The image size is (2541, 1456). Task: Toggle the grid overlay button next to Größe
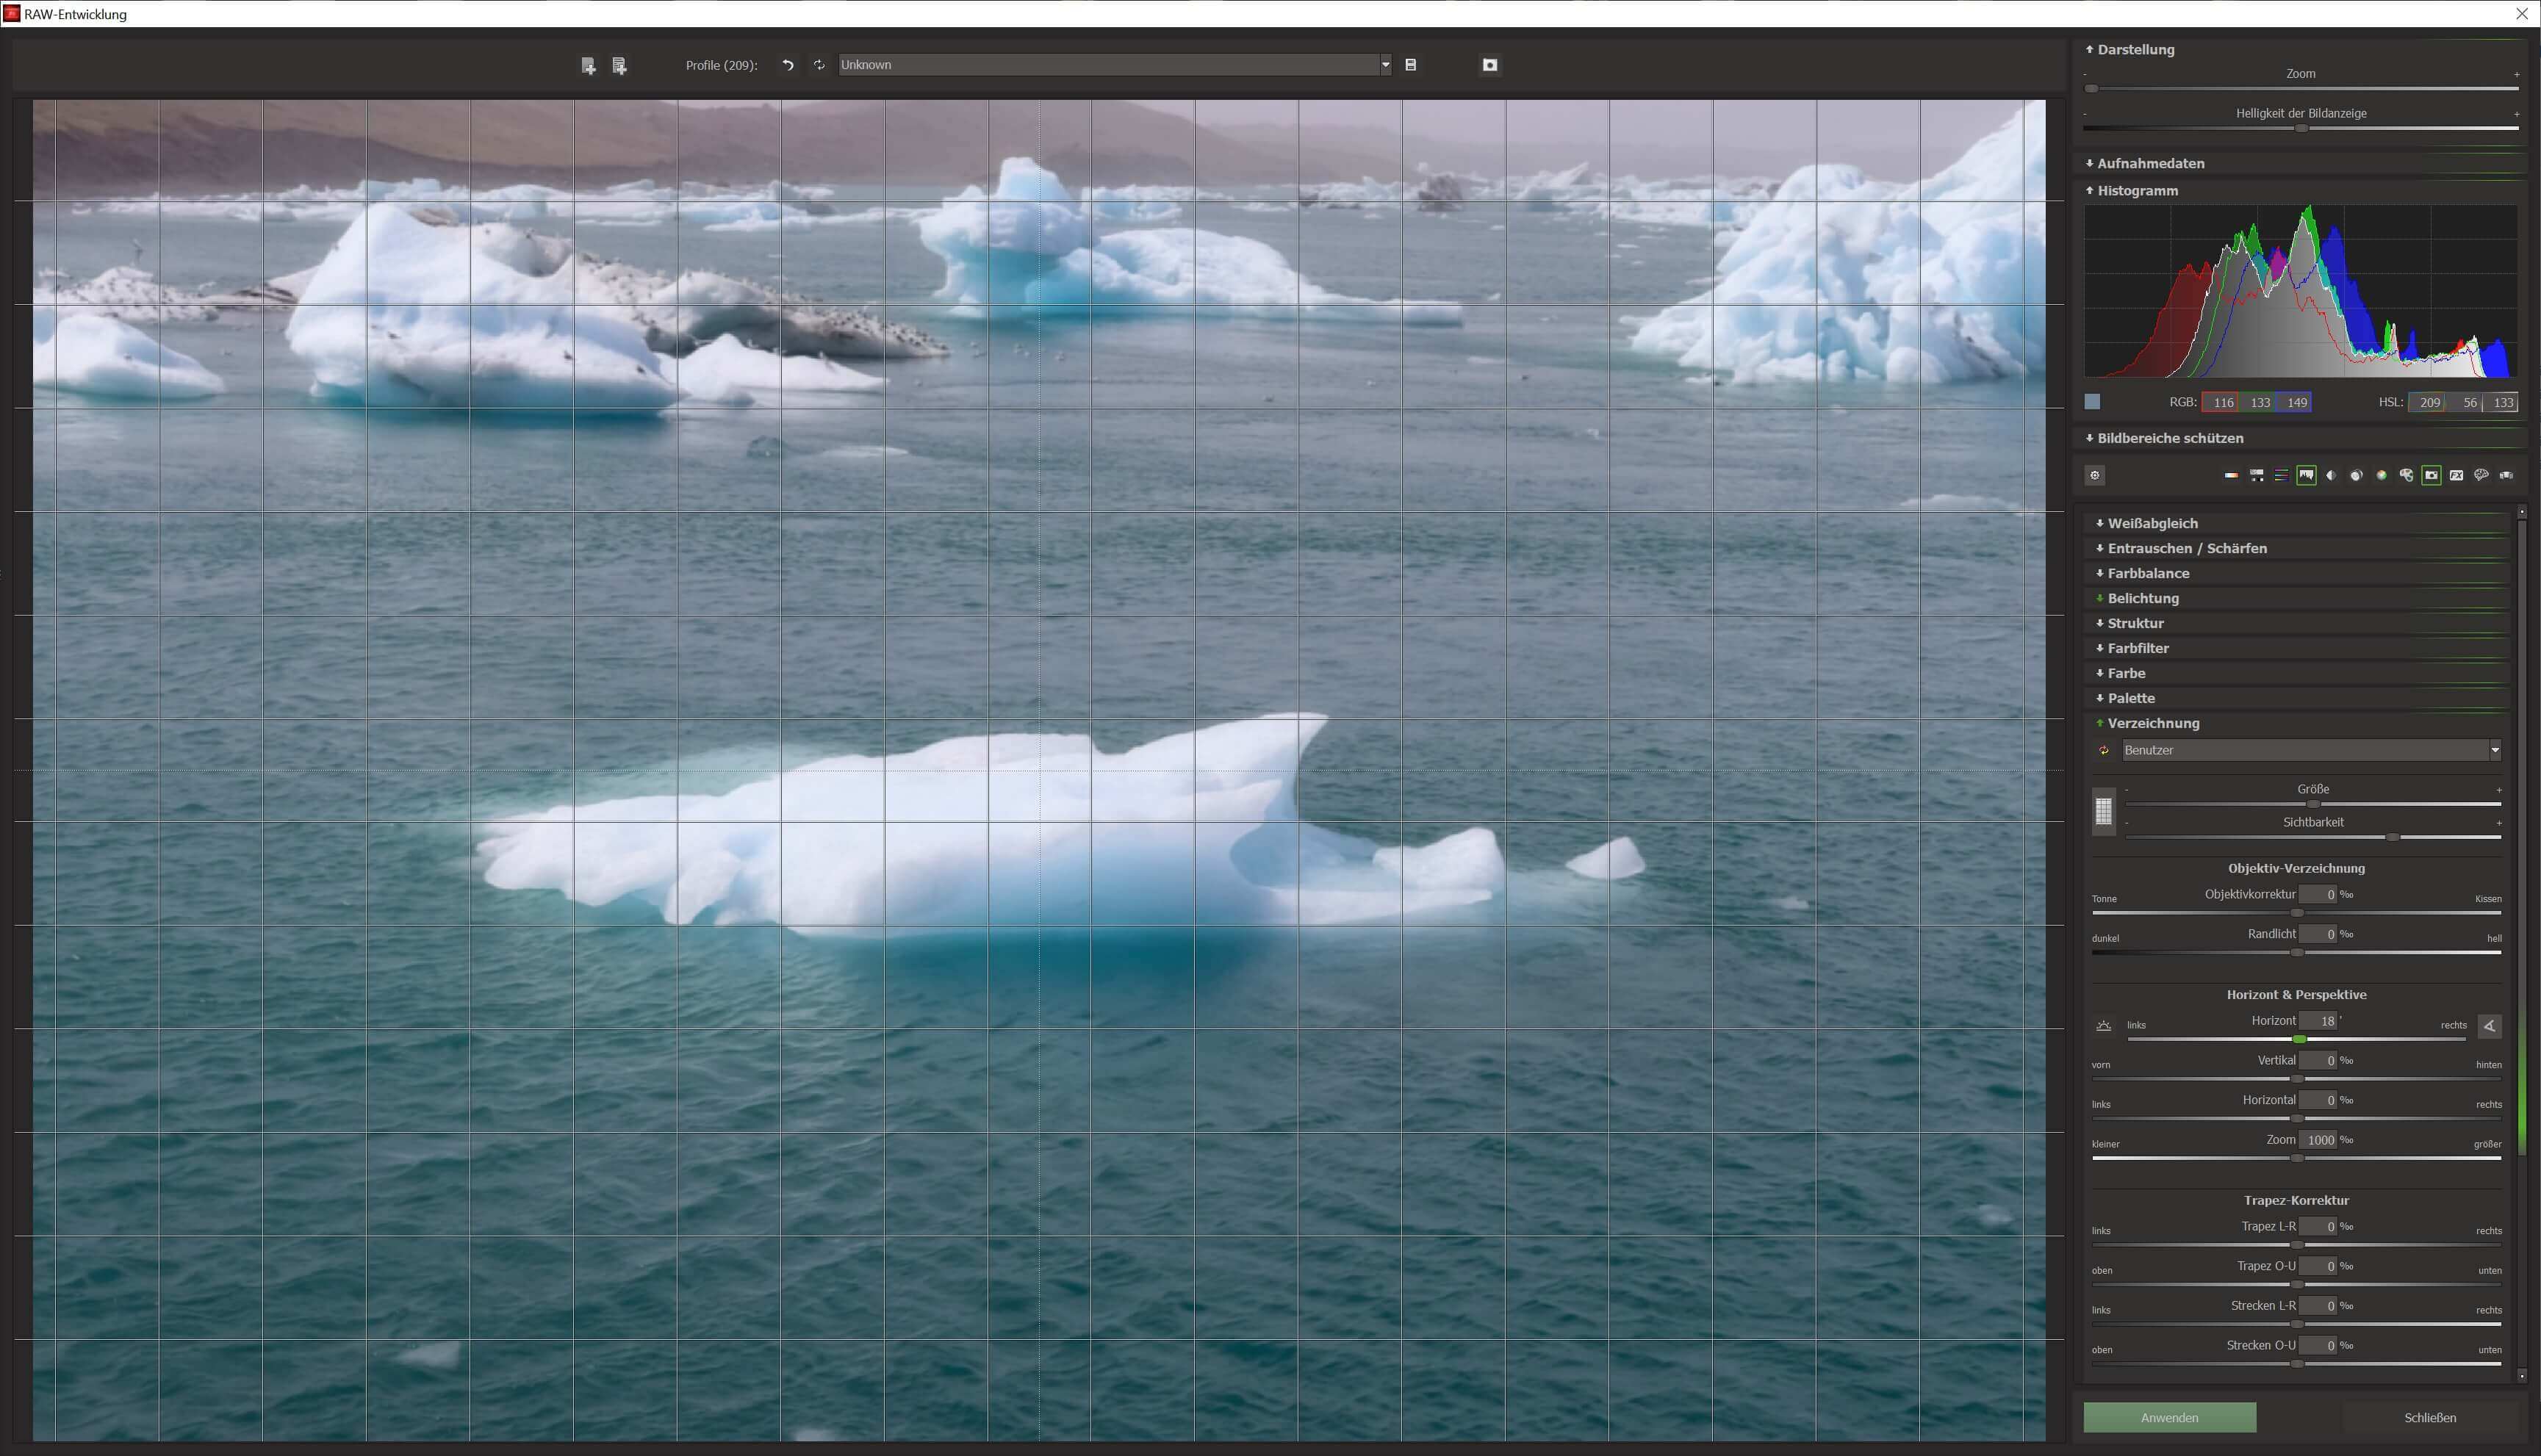[x=2103, y=811]
